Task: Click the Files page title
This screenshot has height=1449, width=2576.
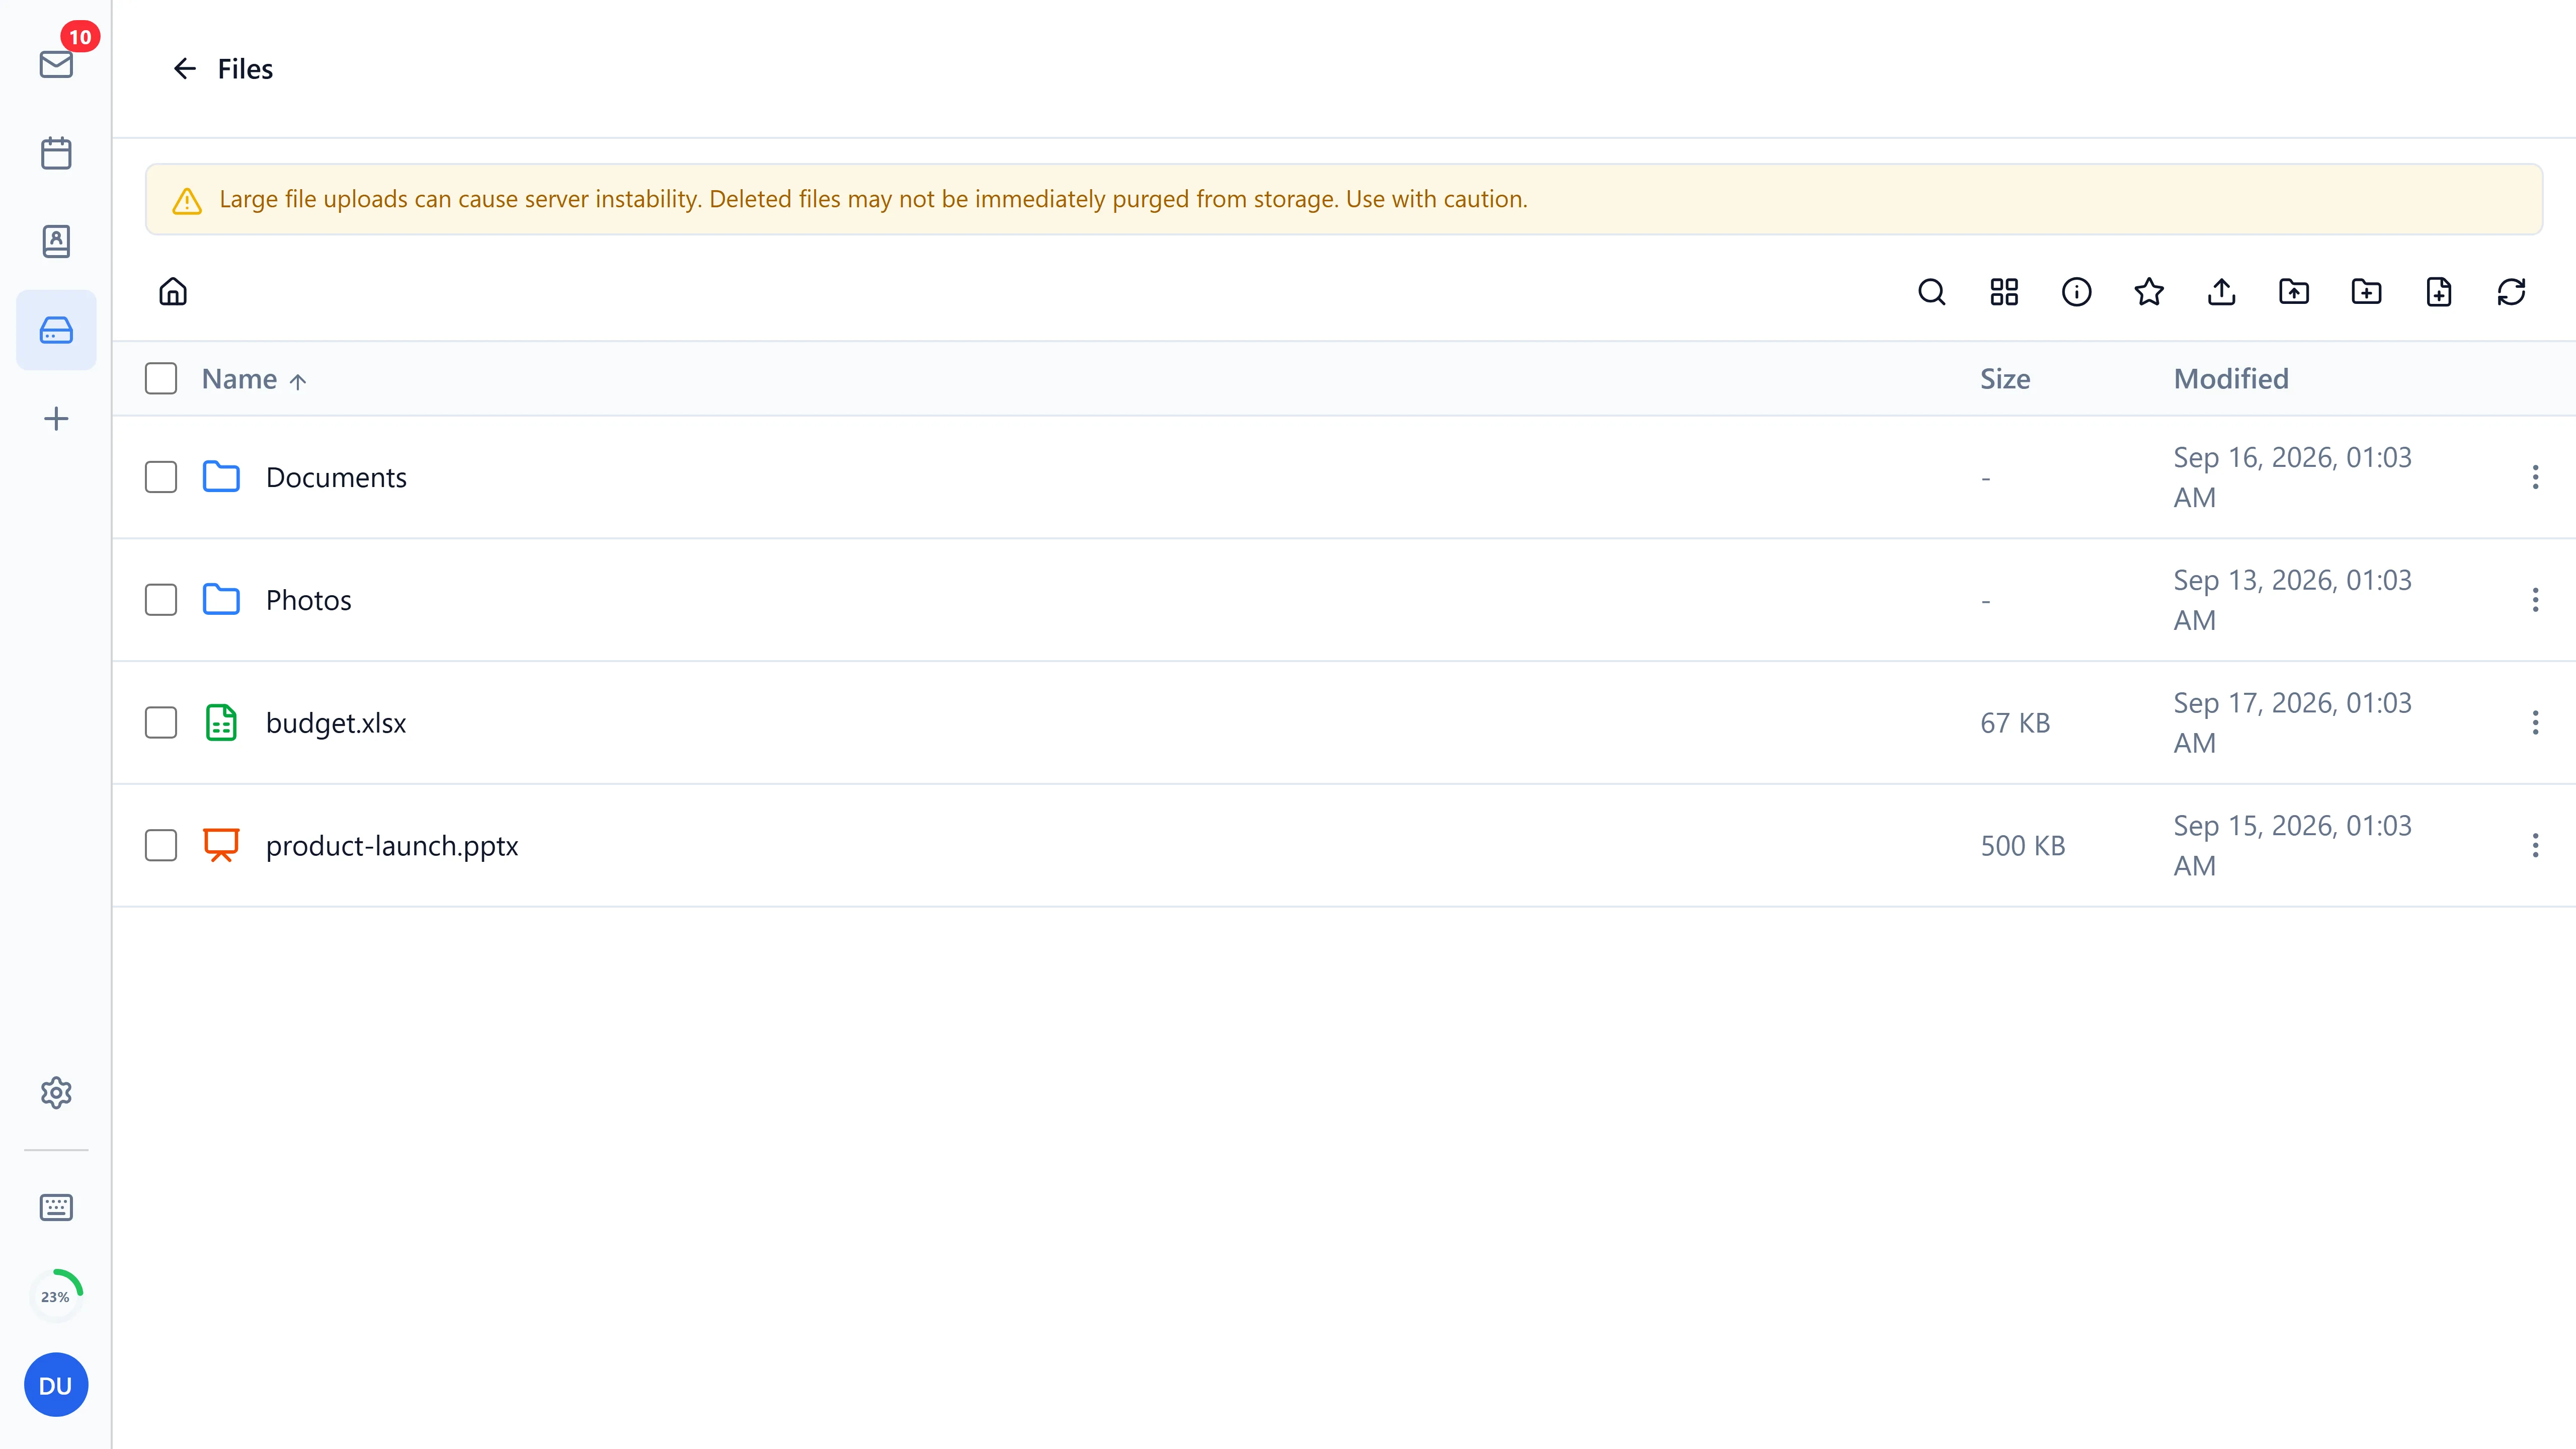Action: tap(245, 69)
